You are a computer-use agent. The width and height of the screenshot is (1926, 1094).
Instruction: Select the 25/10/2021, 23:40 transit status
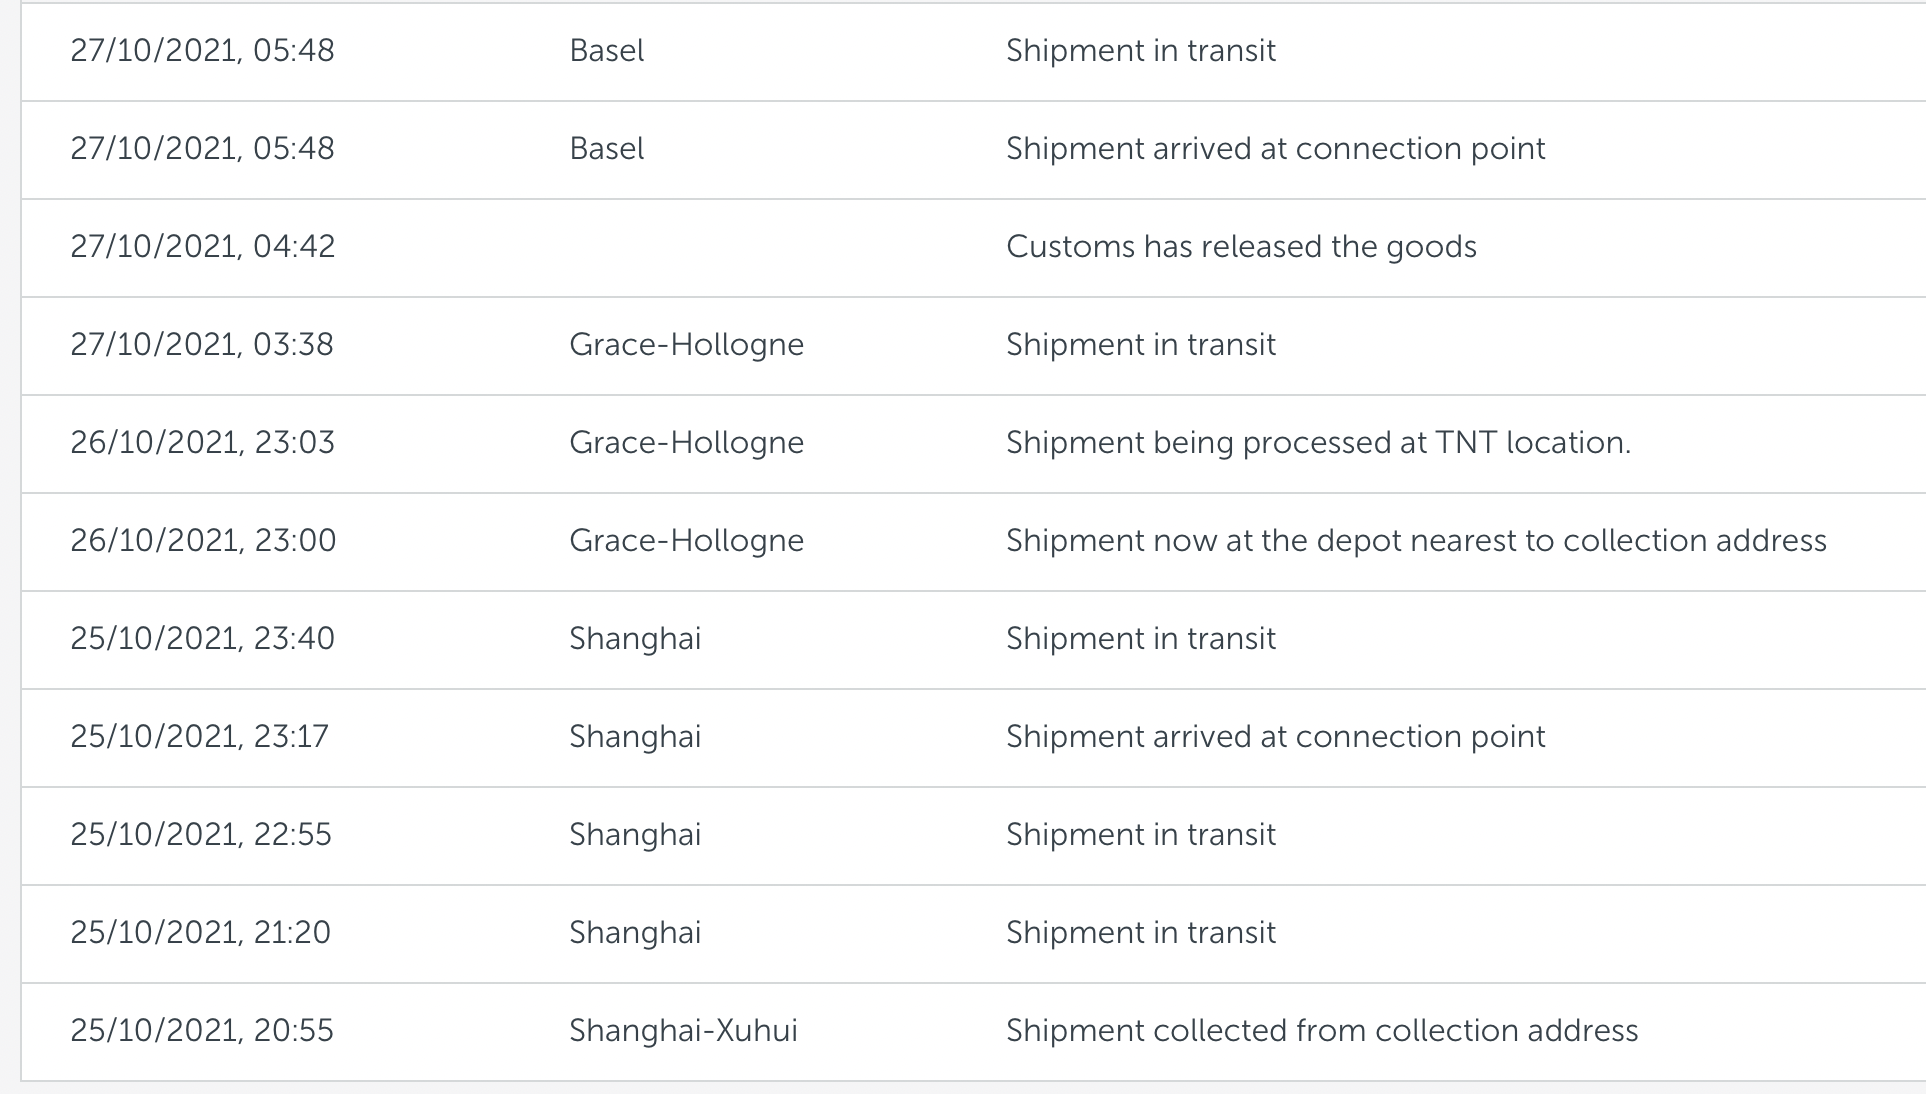pos(1140,638)
